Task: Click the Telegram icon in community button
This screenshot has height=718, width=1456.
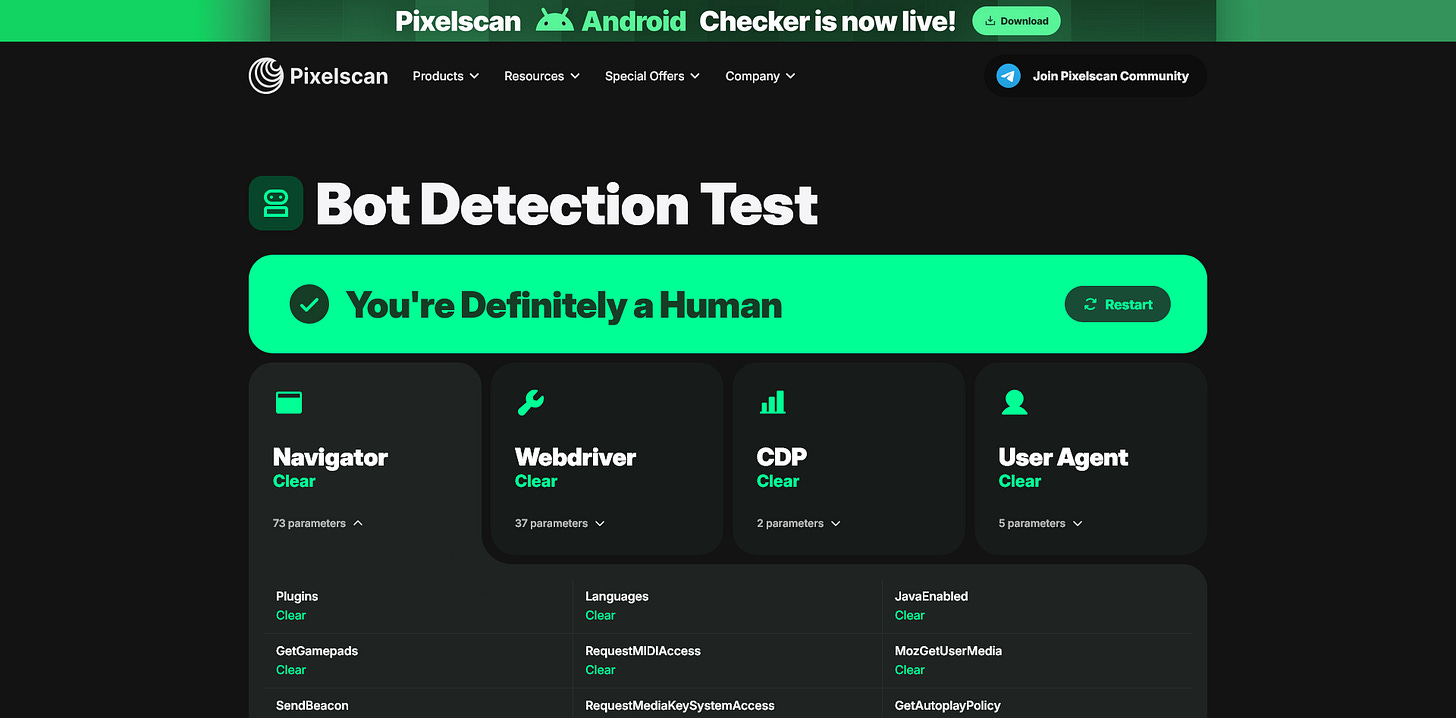Action: (x=1008, y=76)
